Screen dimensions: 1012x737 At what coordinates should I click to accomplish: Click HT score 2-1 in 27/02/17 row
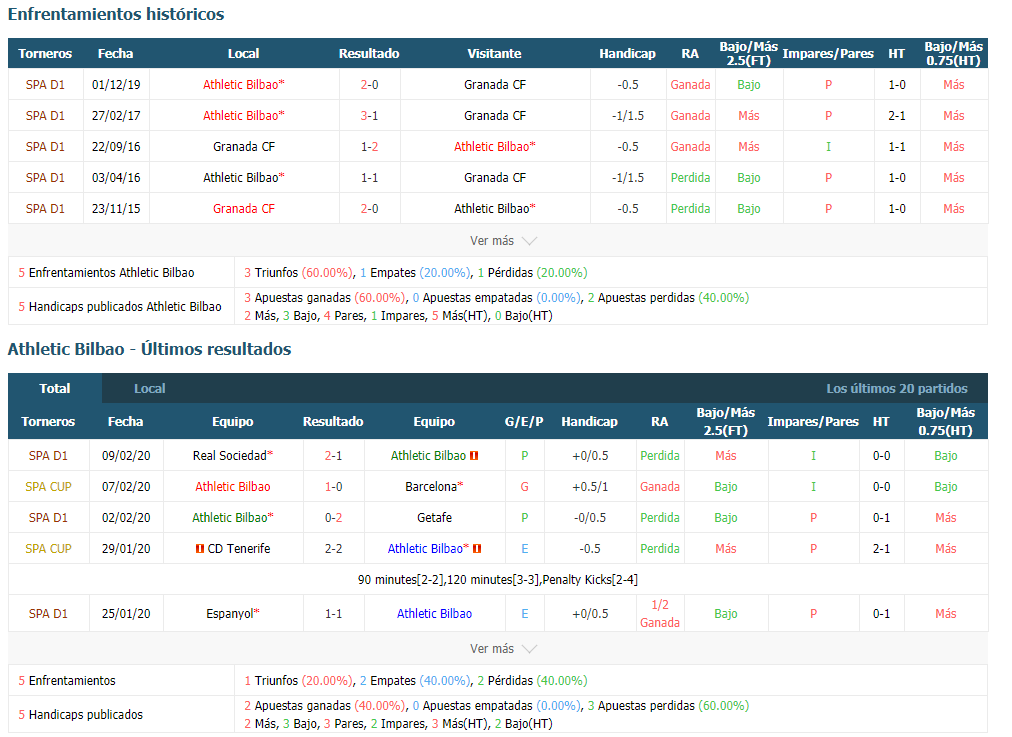[897, 116]
